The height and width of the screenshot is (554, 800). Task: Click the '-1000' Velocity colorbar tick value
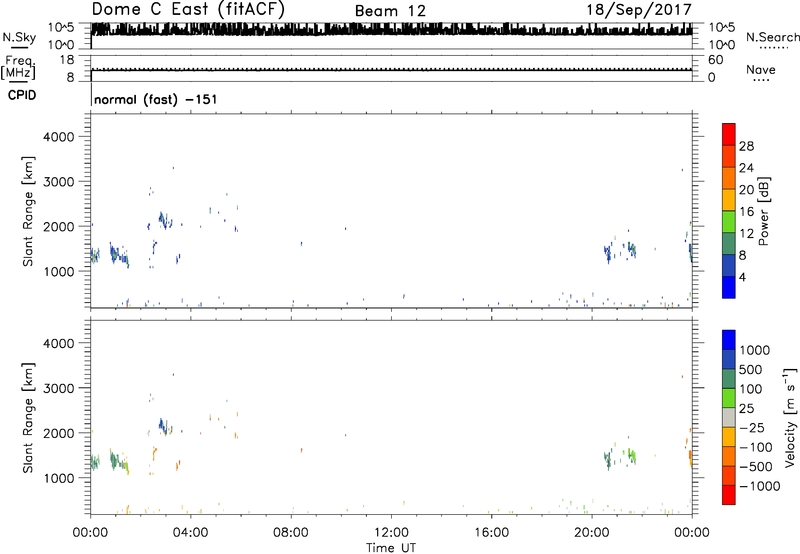[x=760, y=486]
